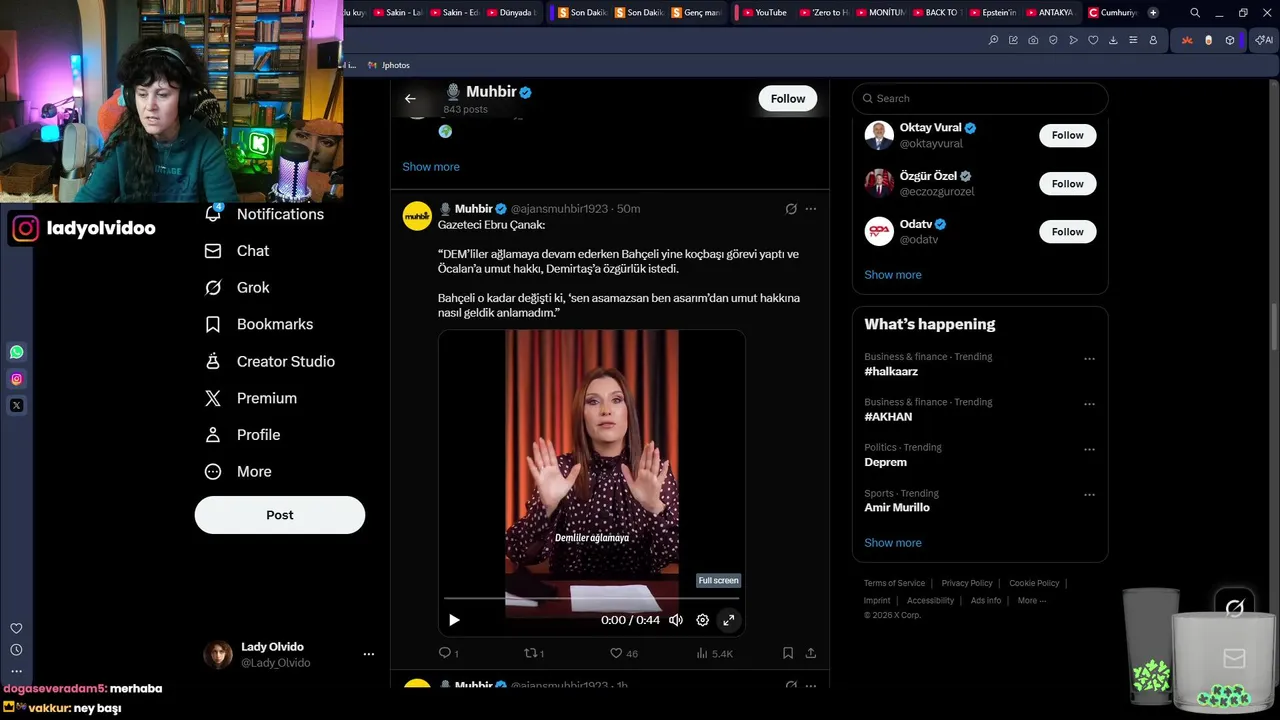Go to Profile page
1280x720 pixels.
(x=242, y=435)
